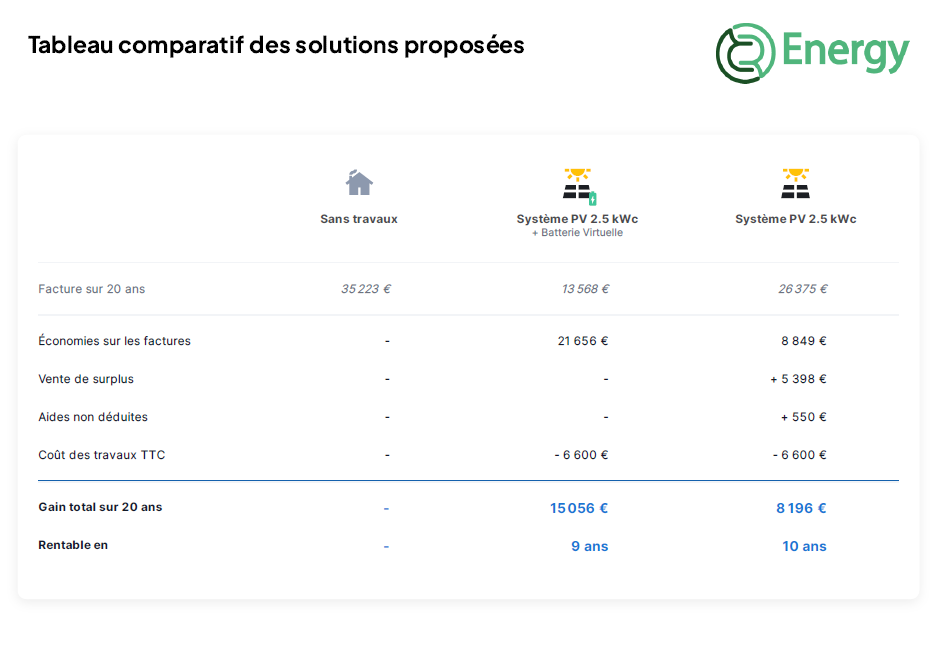The height and width of the screenshot is (659, 940).
Task: Click the '15 056 €' total gain
Action: click(579, 508)
